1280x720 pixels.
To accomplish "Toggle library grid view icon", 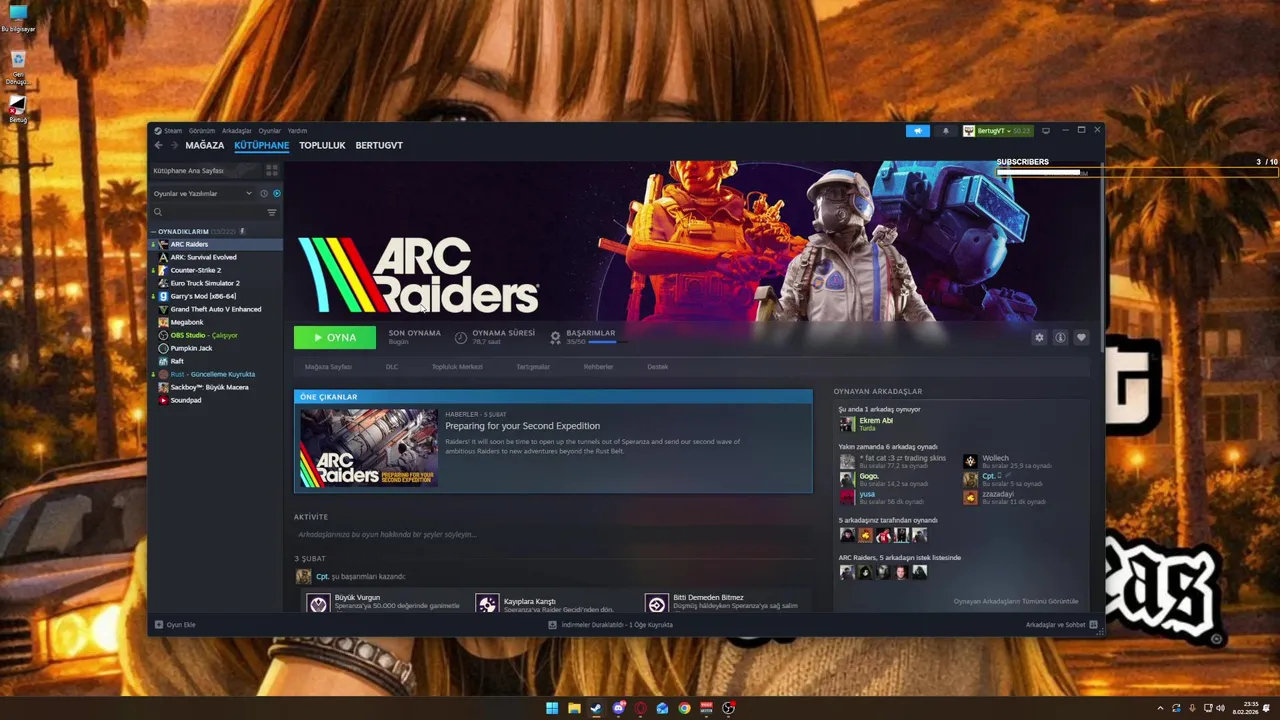I will pyautogui.click(x=272, y=171).
